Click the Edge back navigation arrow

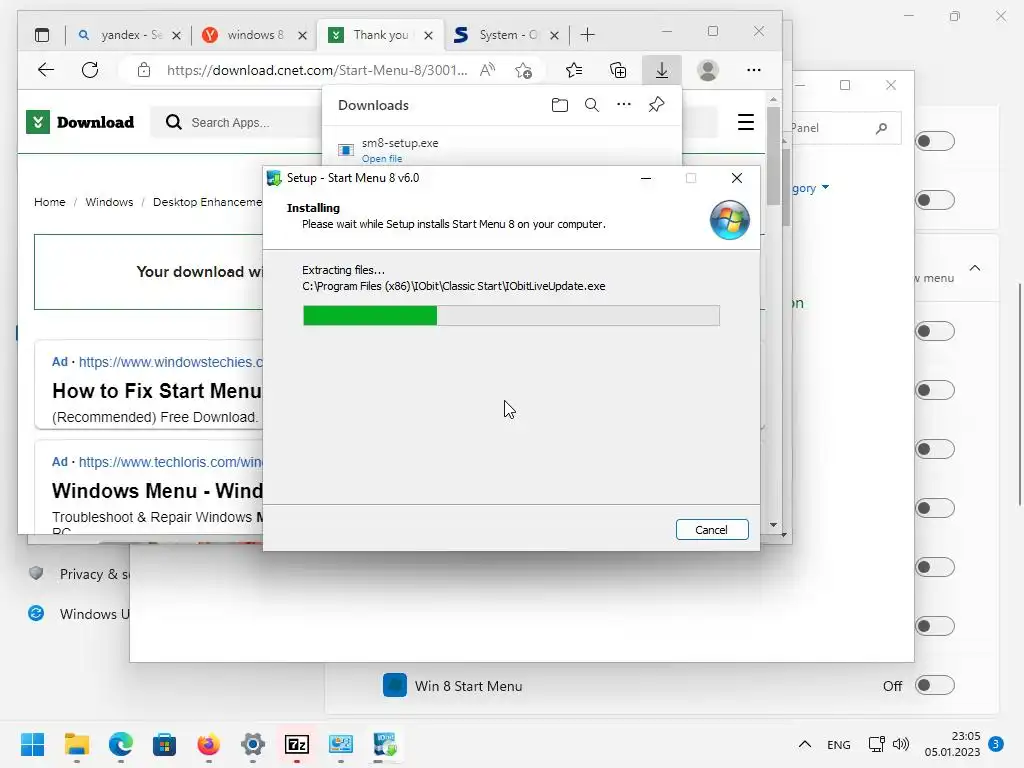point(46,70)
